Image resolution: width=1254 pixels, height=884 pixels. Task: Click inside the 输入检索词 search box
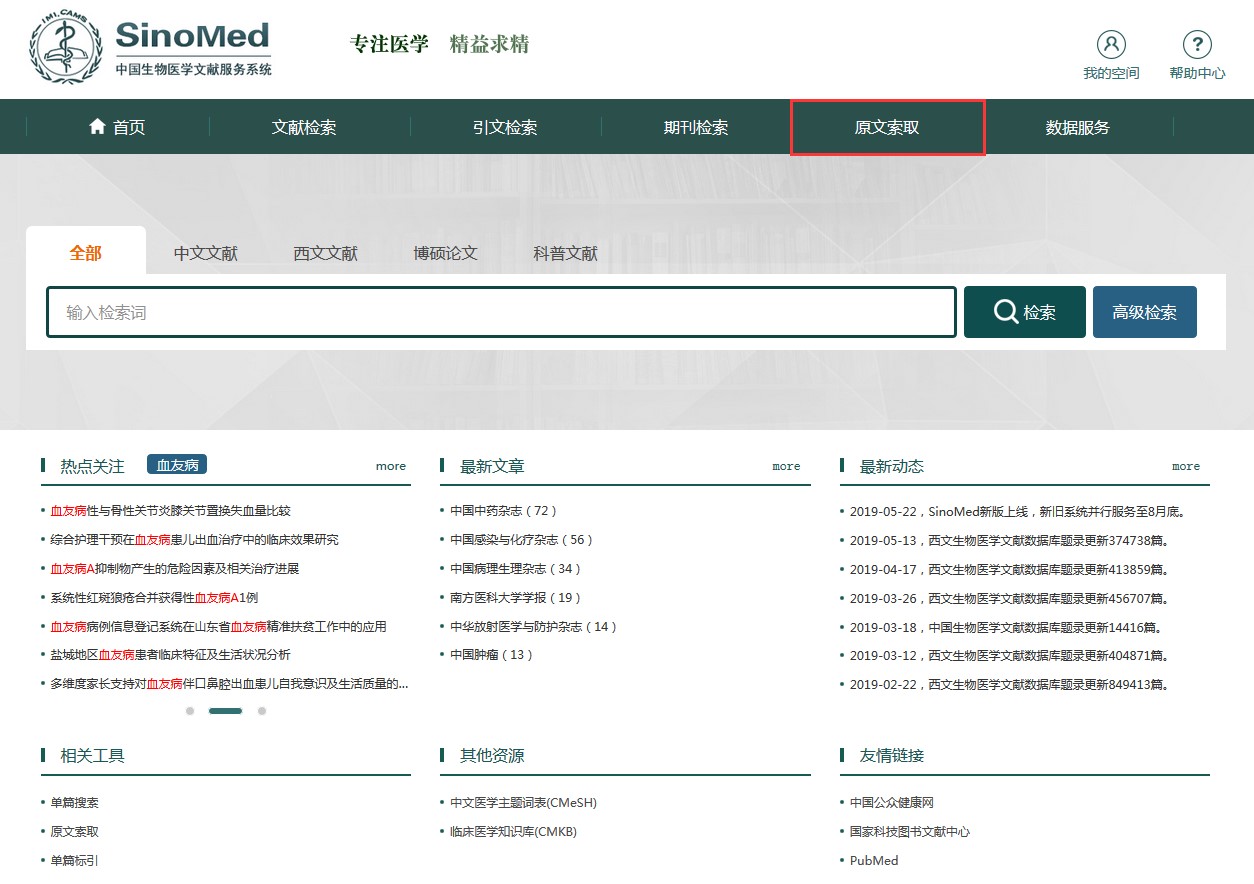pos(500,312)
